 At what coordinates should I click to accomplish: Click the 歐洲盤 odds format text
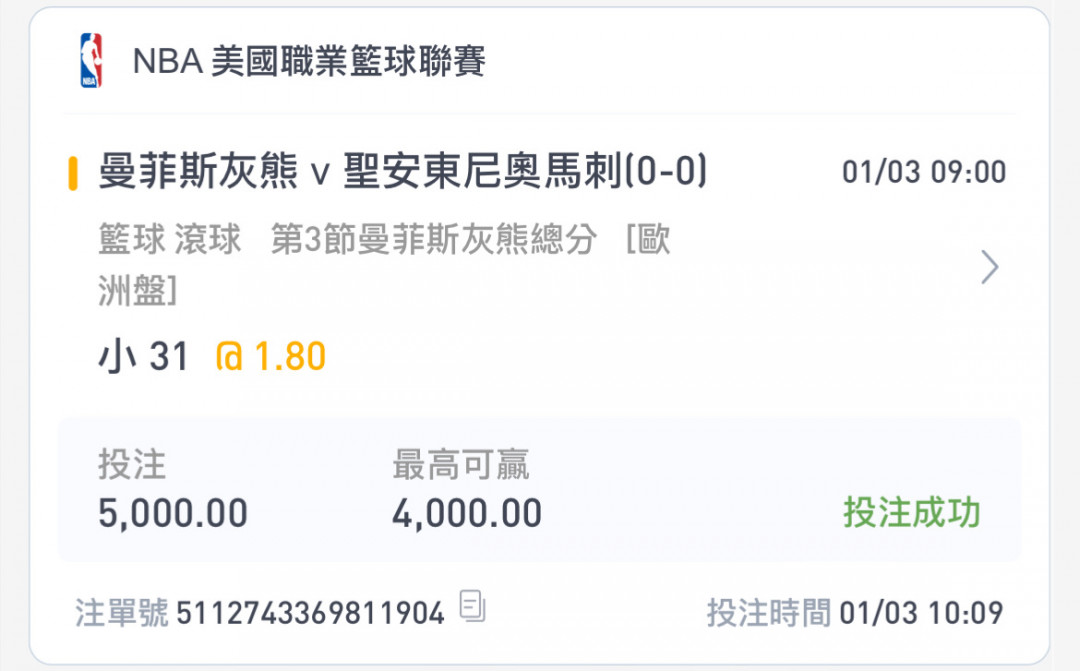(384, 265)
